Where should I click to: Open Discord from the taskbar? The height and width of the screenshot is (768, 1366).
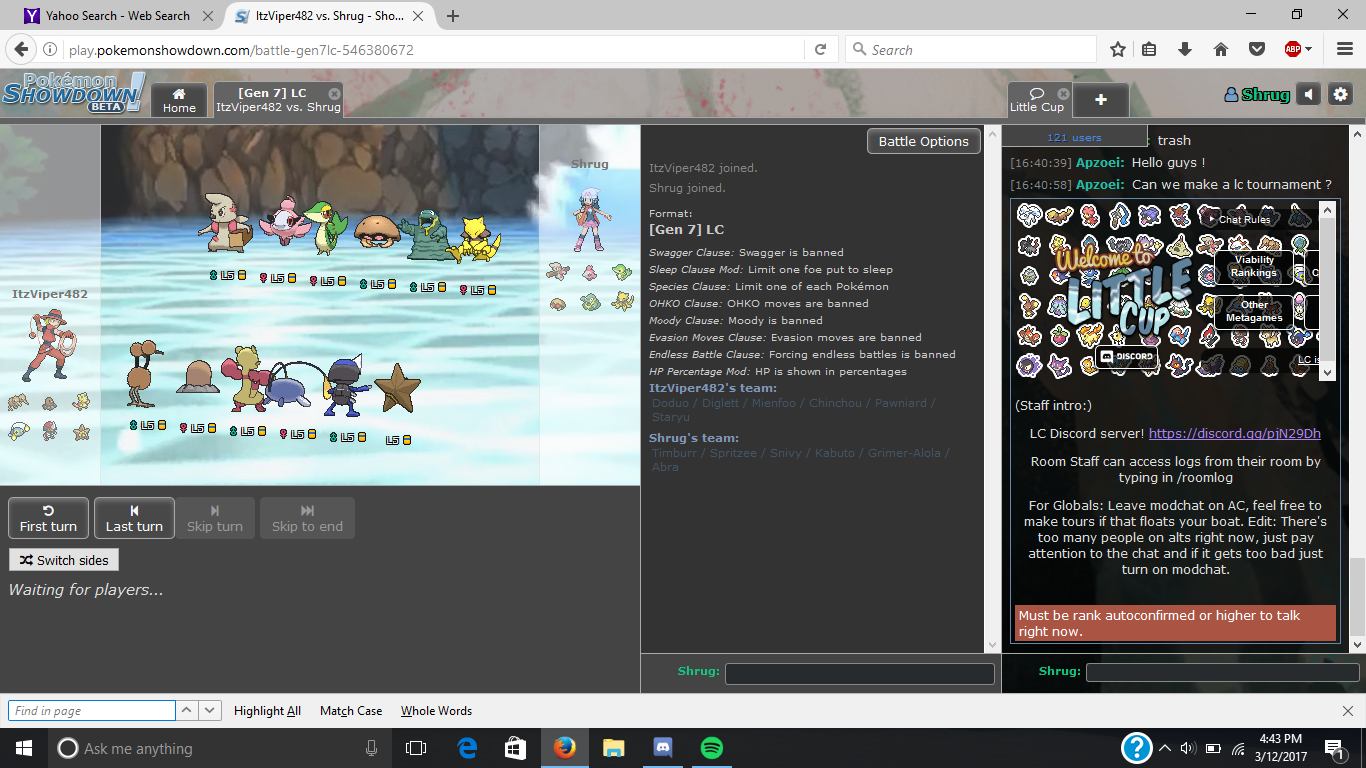pos(662,748)
